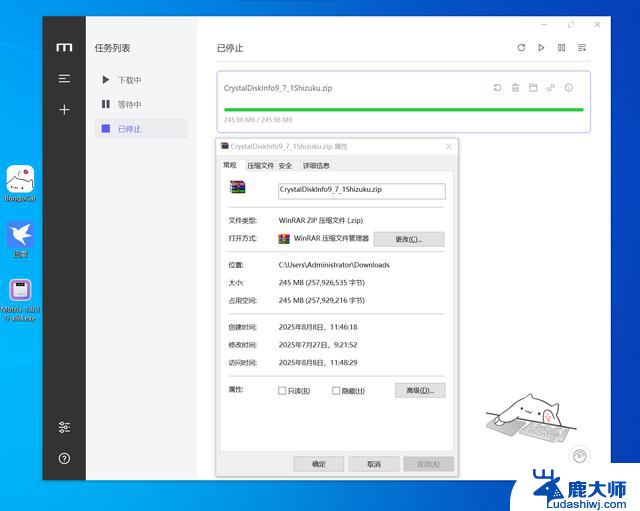Click the 应用 apply button
The image size is (640, 511).
point(429,464)
